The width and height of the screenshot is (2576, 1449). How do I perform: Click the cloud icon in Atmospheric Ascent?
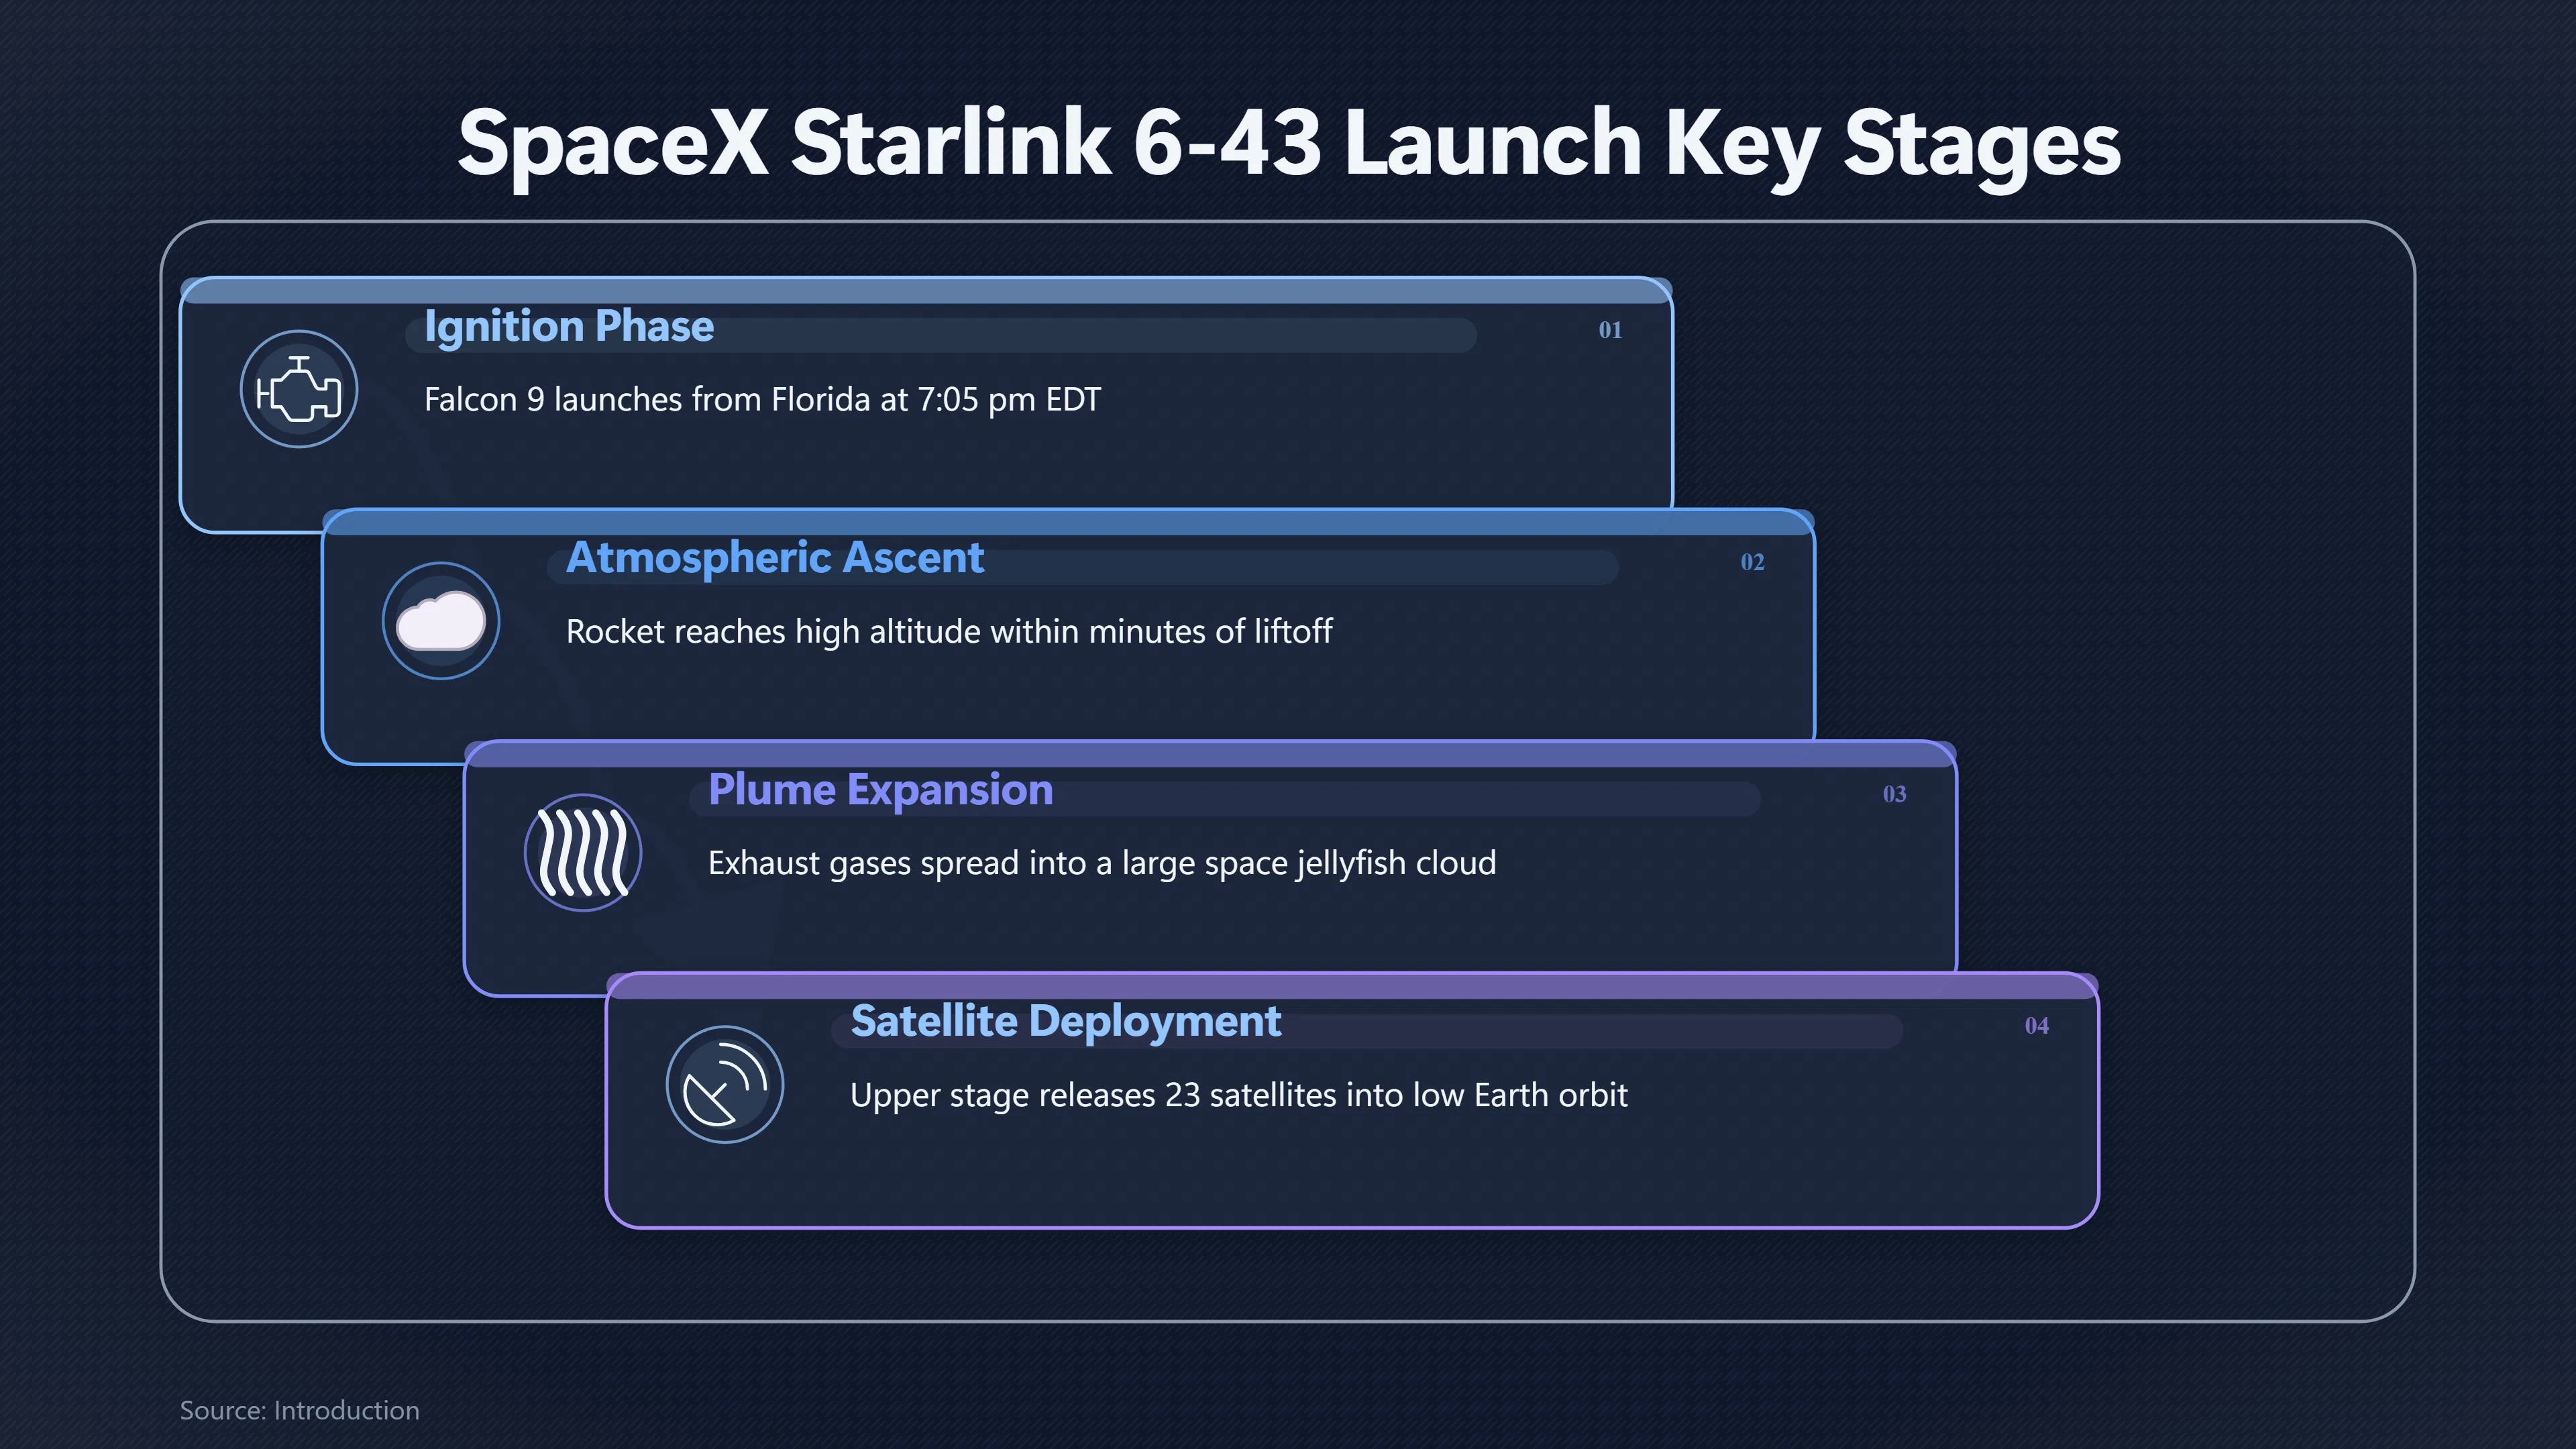[441, 621]
